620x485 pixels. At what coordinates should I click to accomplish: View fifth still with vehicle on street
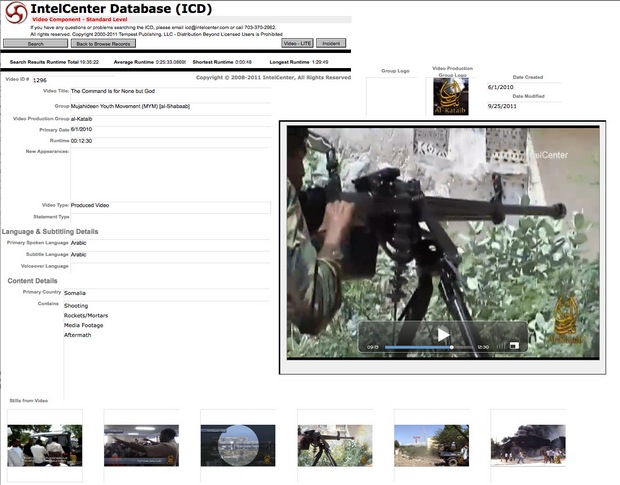click(432, 445)
